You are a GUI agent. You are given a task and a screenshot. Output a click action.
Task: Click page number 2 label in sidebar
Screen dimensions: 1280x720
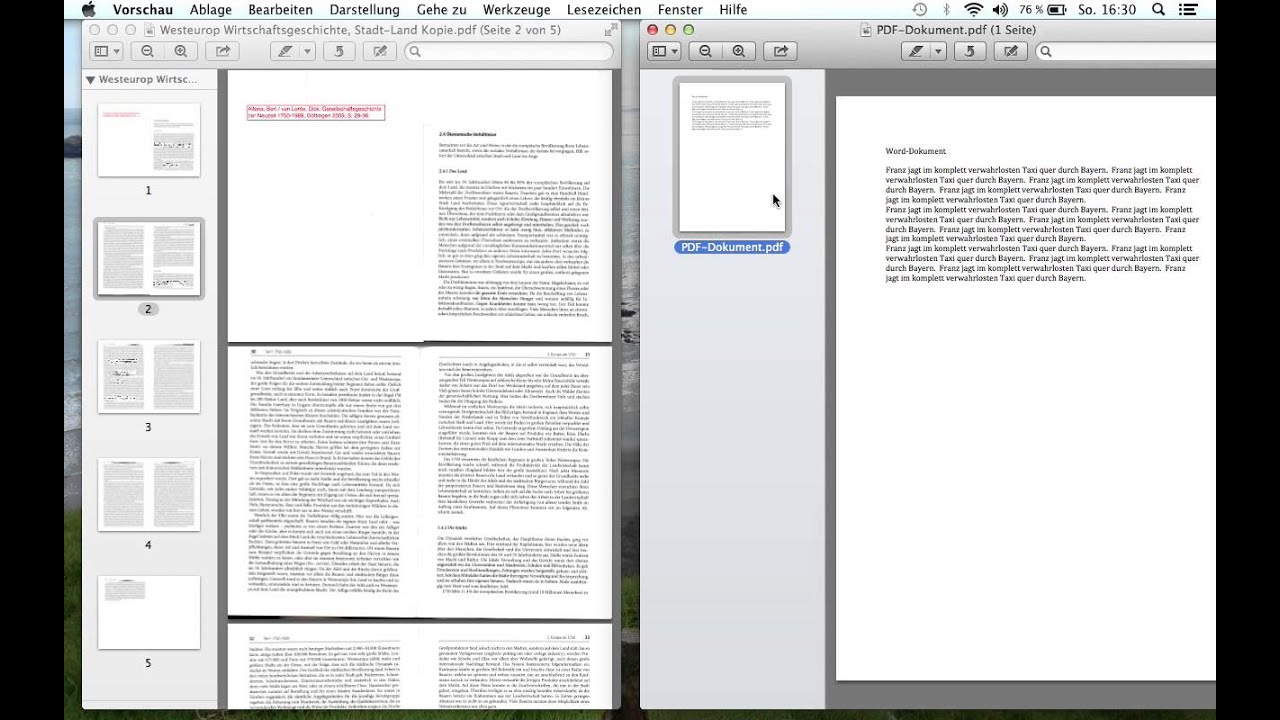148,309
